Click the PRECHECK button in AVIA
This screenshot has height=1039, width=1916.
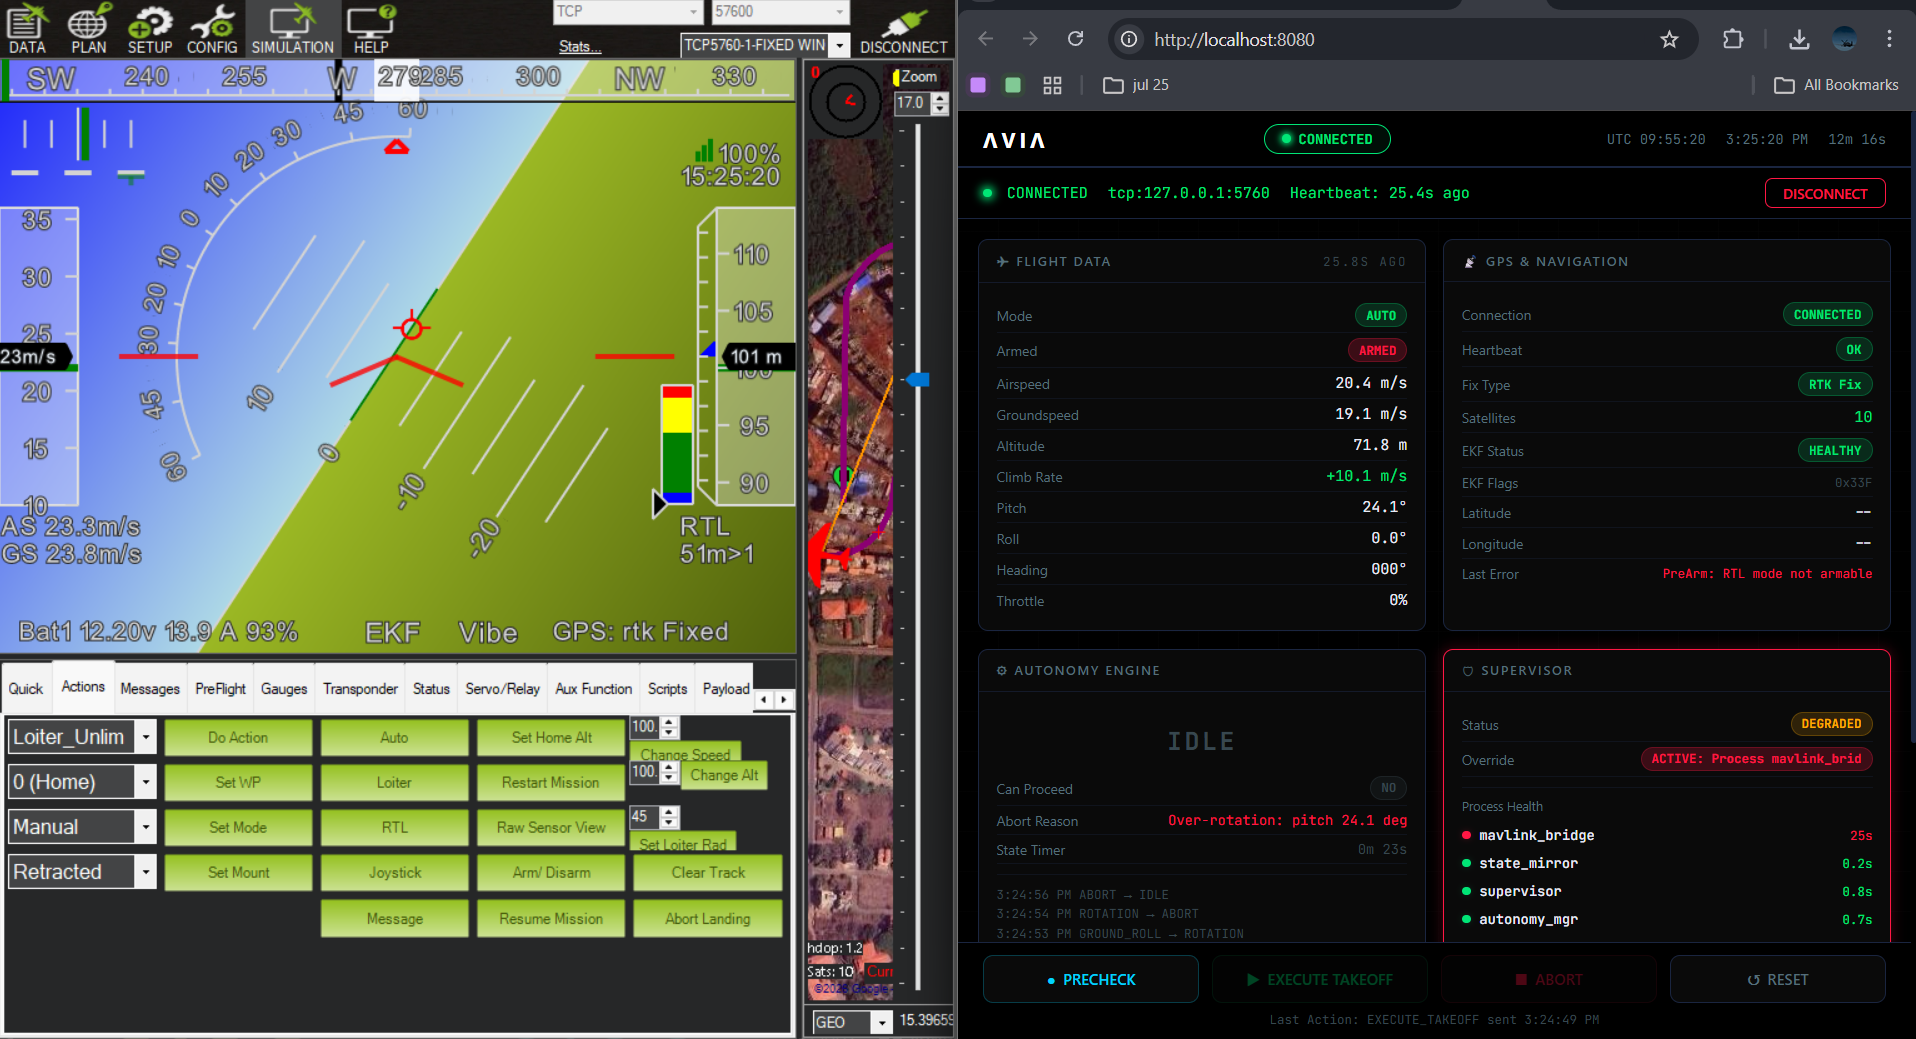pyautogui.click(x=1090, y=980)
